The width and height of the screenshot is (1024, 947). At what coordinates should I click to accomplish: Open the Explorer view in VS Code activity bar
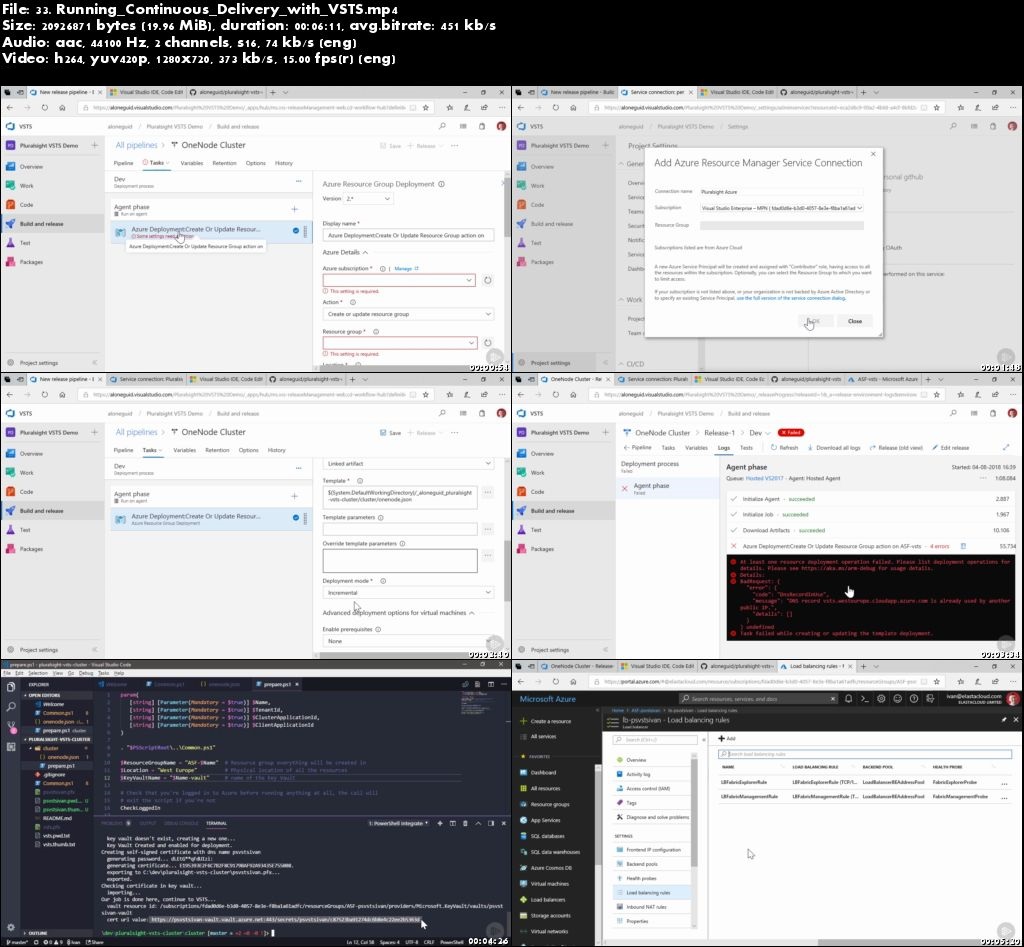(11, 687)
